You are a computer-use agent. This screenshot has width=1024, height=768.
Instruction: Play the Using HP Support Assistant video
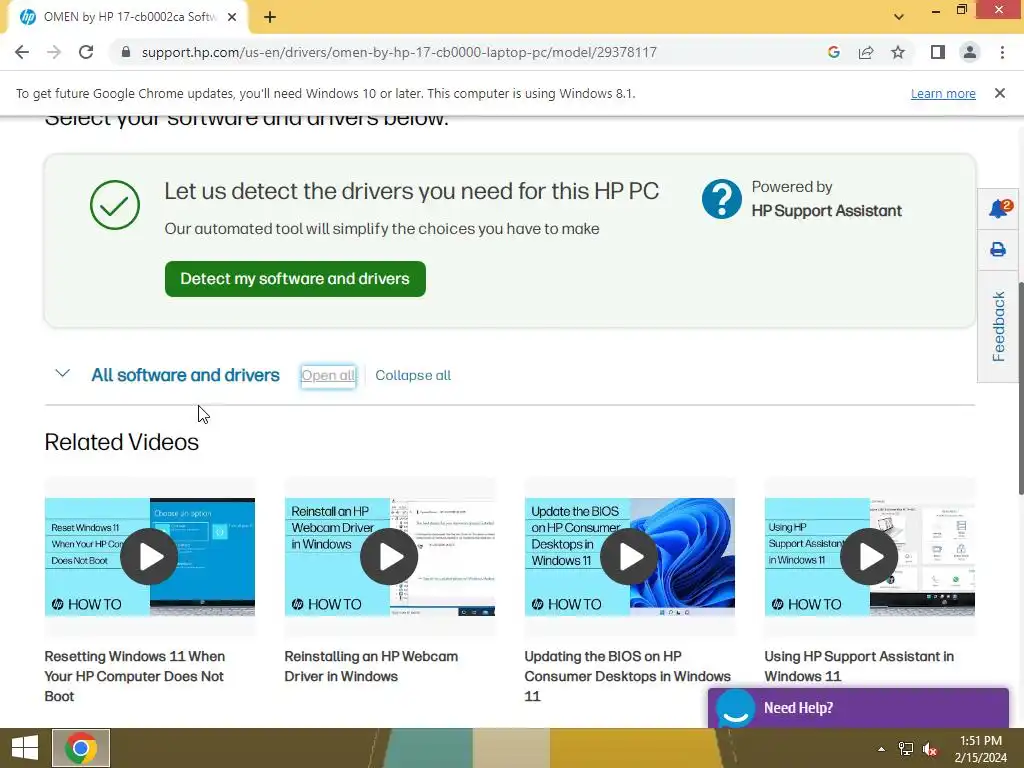pyautogui.click(x=870, y=556)
